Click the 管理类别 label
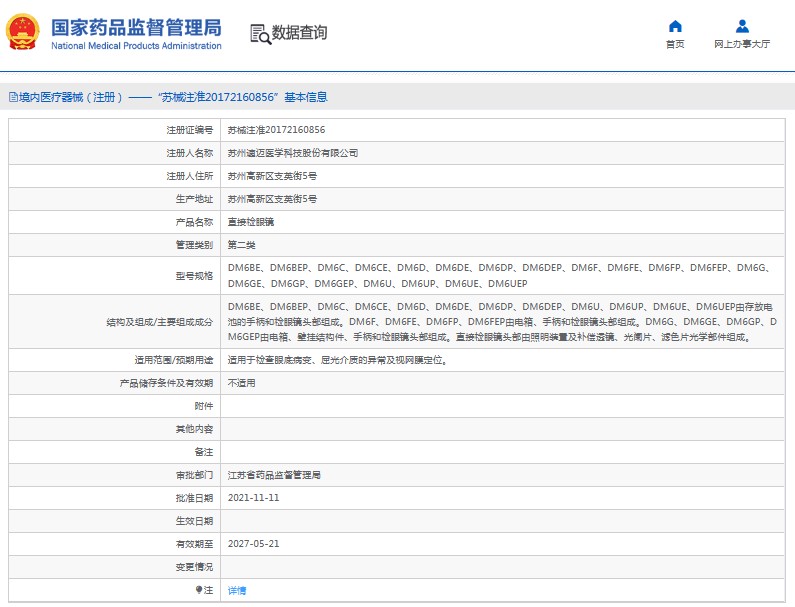The height and width of the screenshot is (607, 795). click(194, 245)
